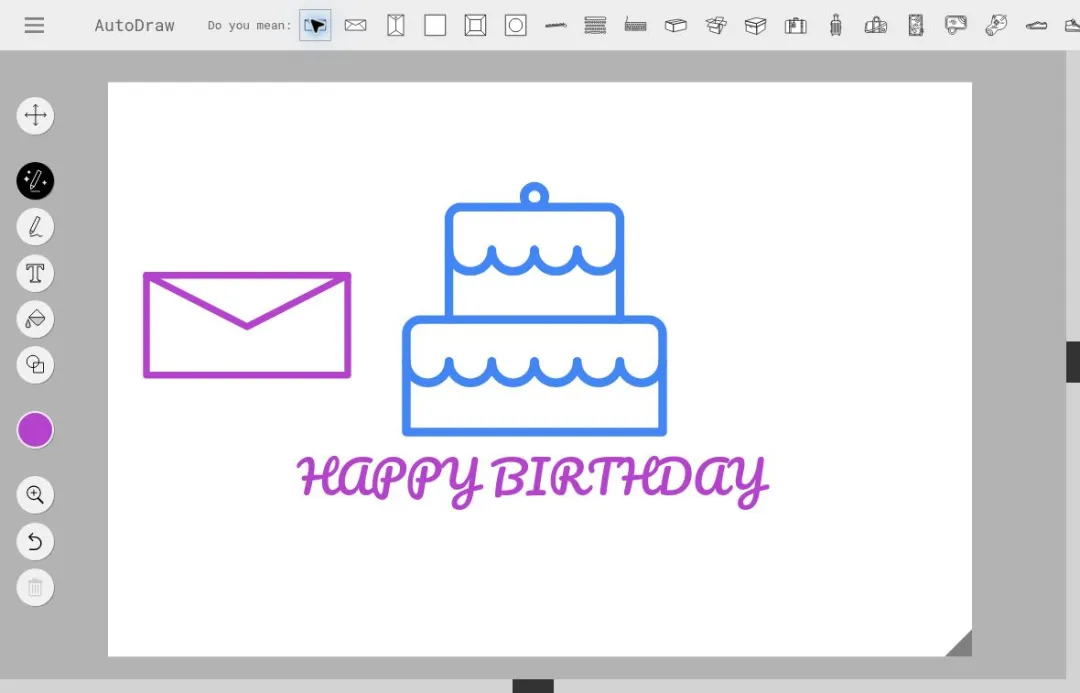This screenshot has height=693, width=1080.
Task: Pick the keyboard suggestion
Action: click(x=635, y=25)
